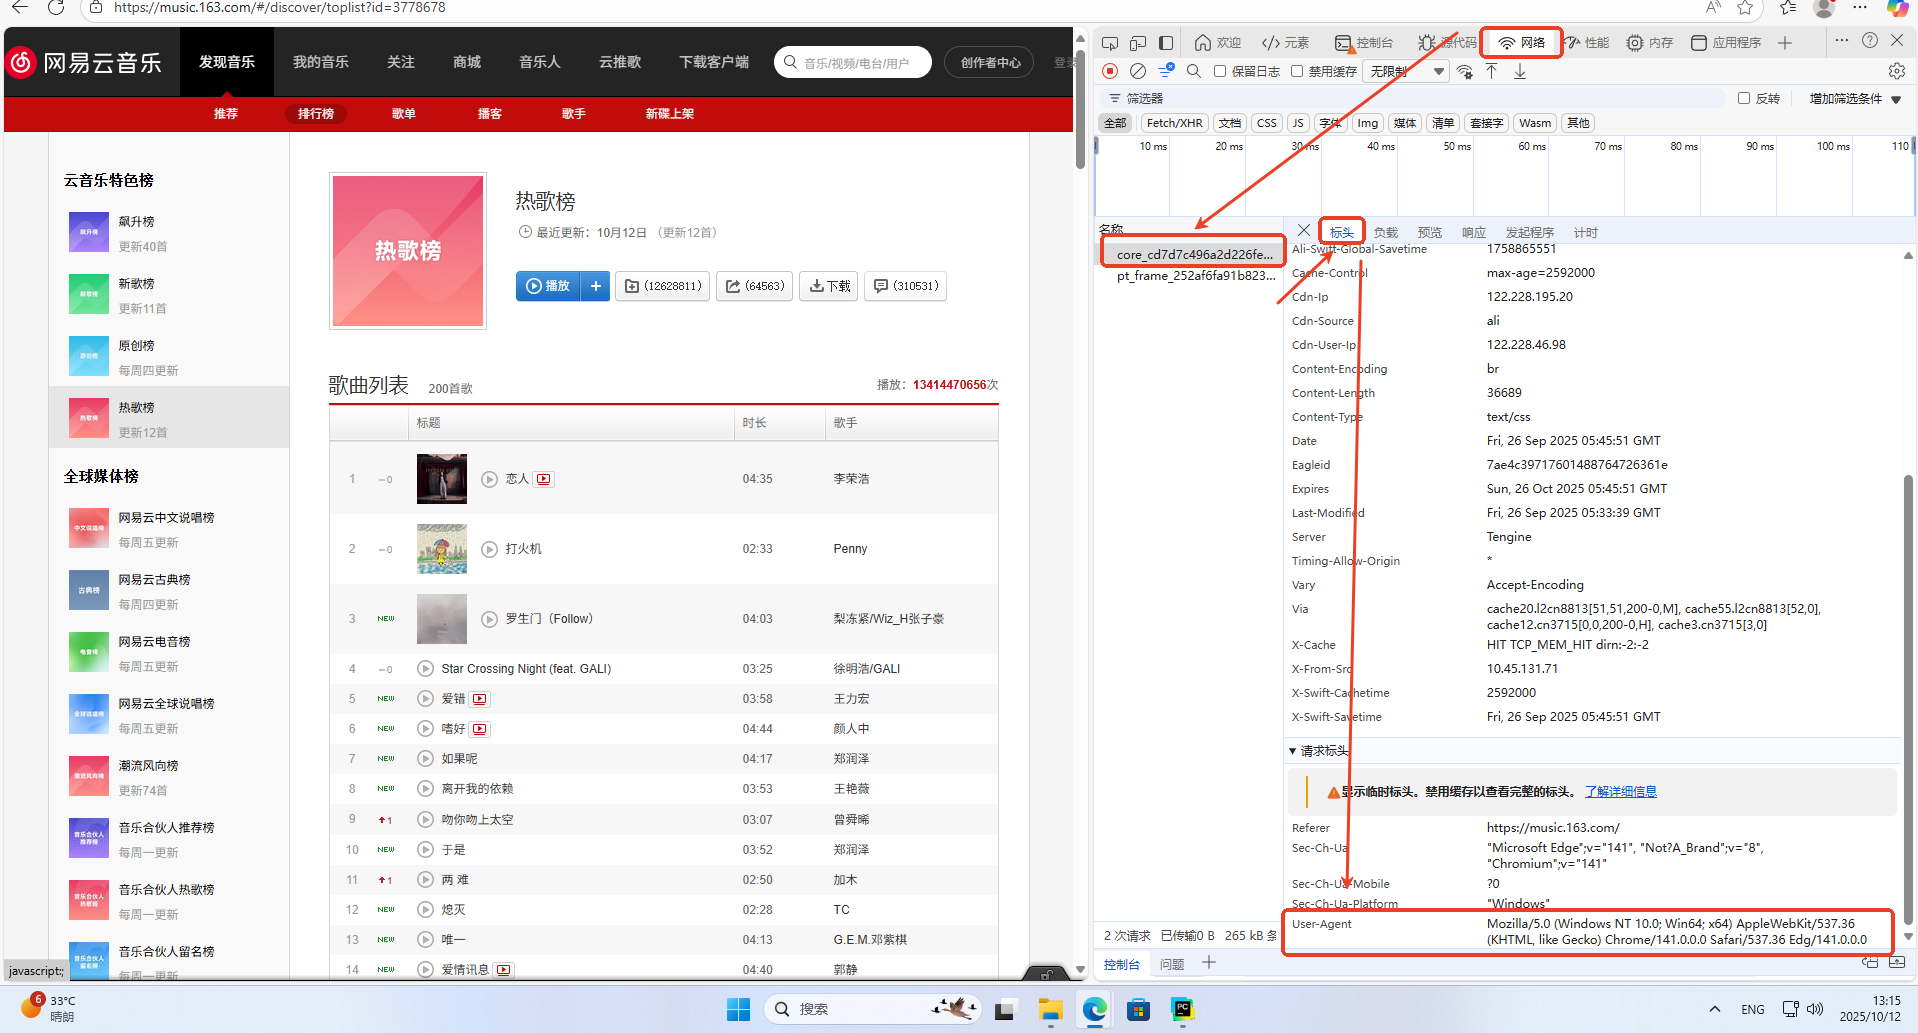Click the 下载 download button

click(x=829, y=286)
